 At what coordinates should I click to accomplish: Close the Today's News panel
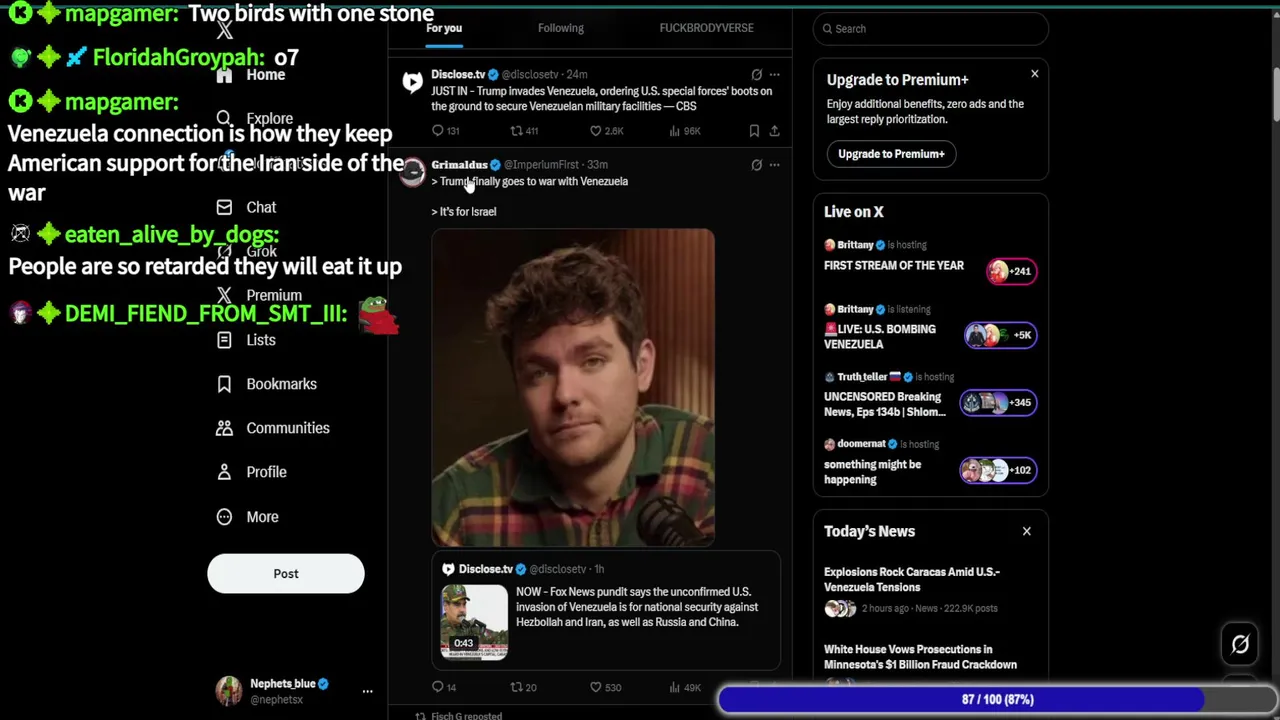pos(1026,531)
